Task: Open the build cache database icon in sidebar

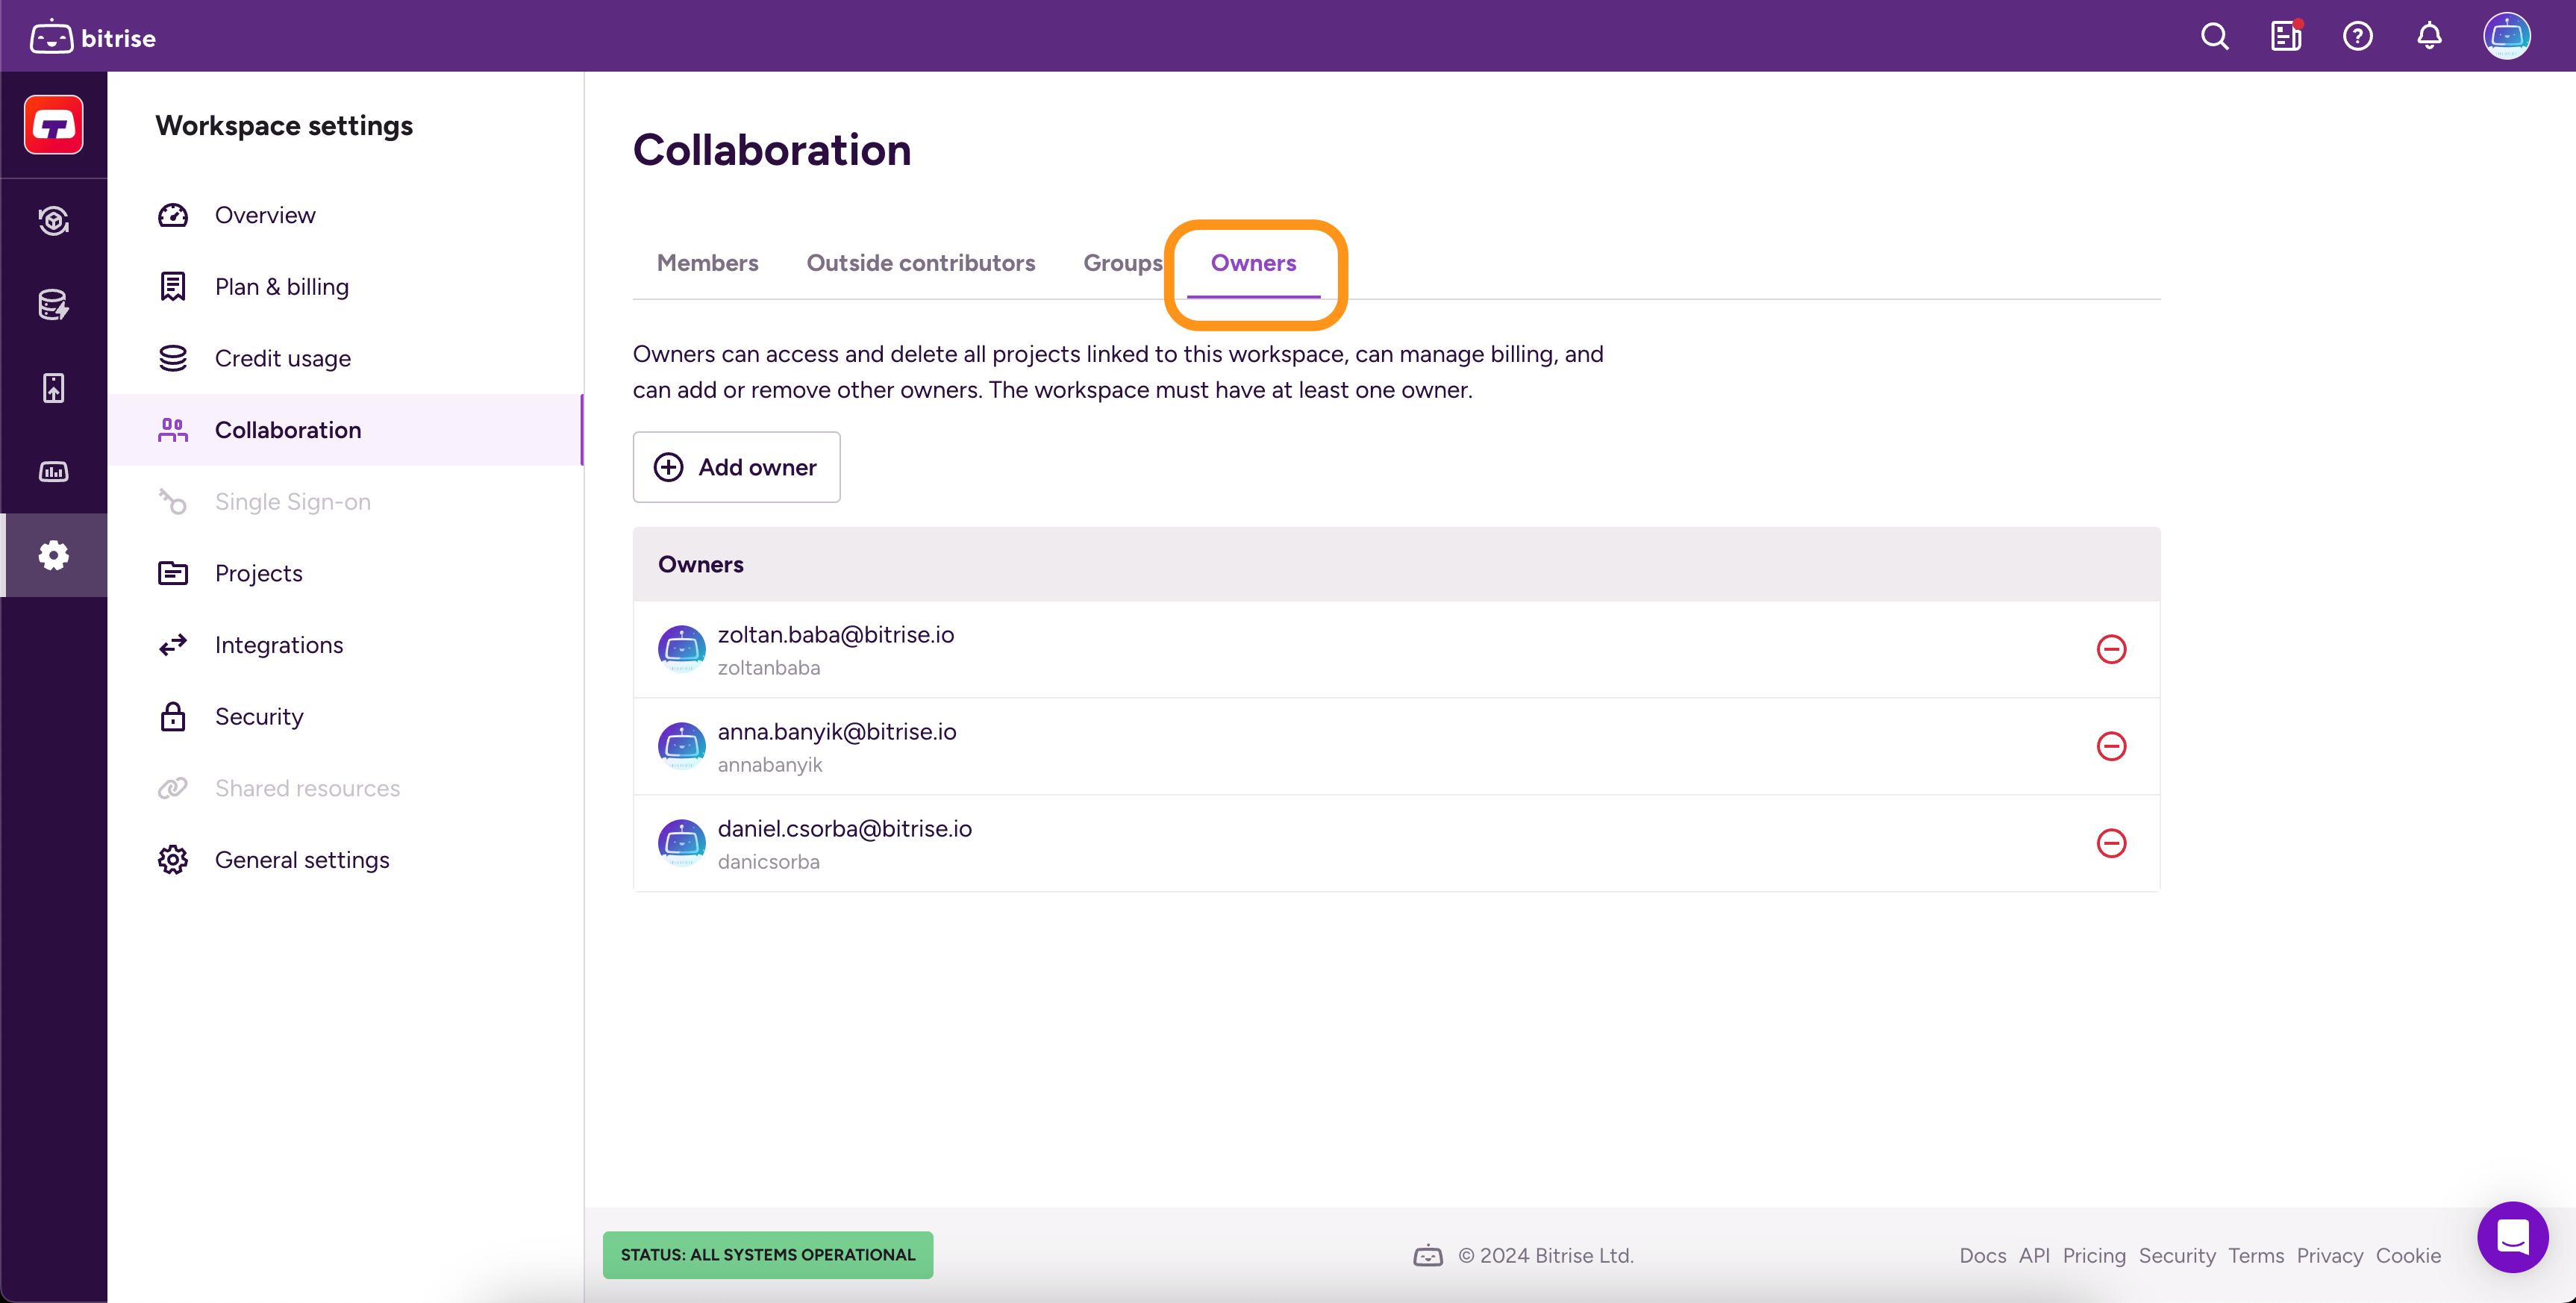Action: 54,304
